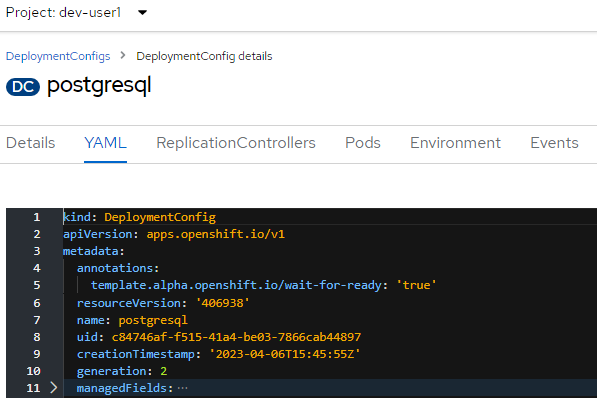Viewport: 597px width, 398px height.
Task: Open the Environment tab
Action: [455, 143]
